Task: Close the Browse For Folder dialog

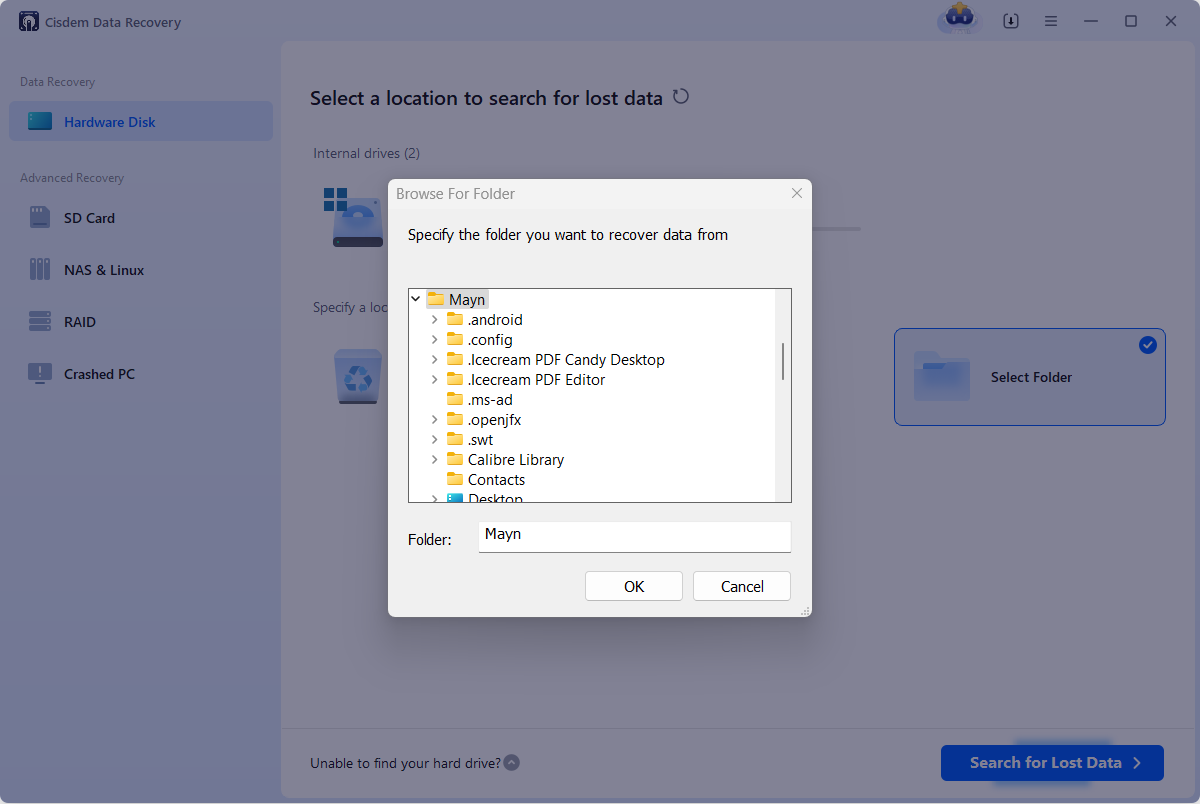Action: [797, 193]
